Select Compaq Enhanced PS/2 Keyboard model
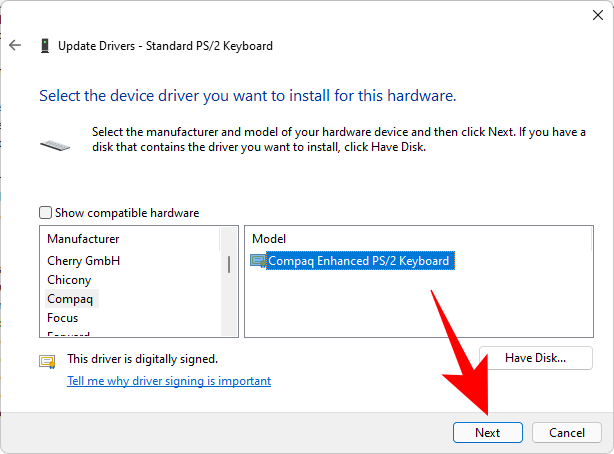Screen dimensions: 614x454 click(x=359, y=261)
